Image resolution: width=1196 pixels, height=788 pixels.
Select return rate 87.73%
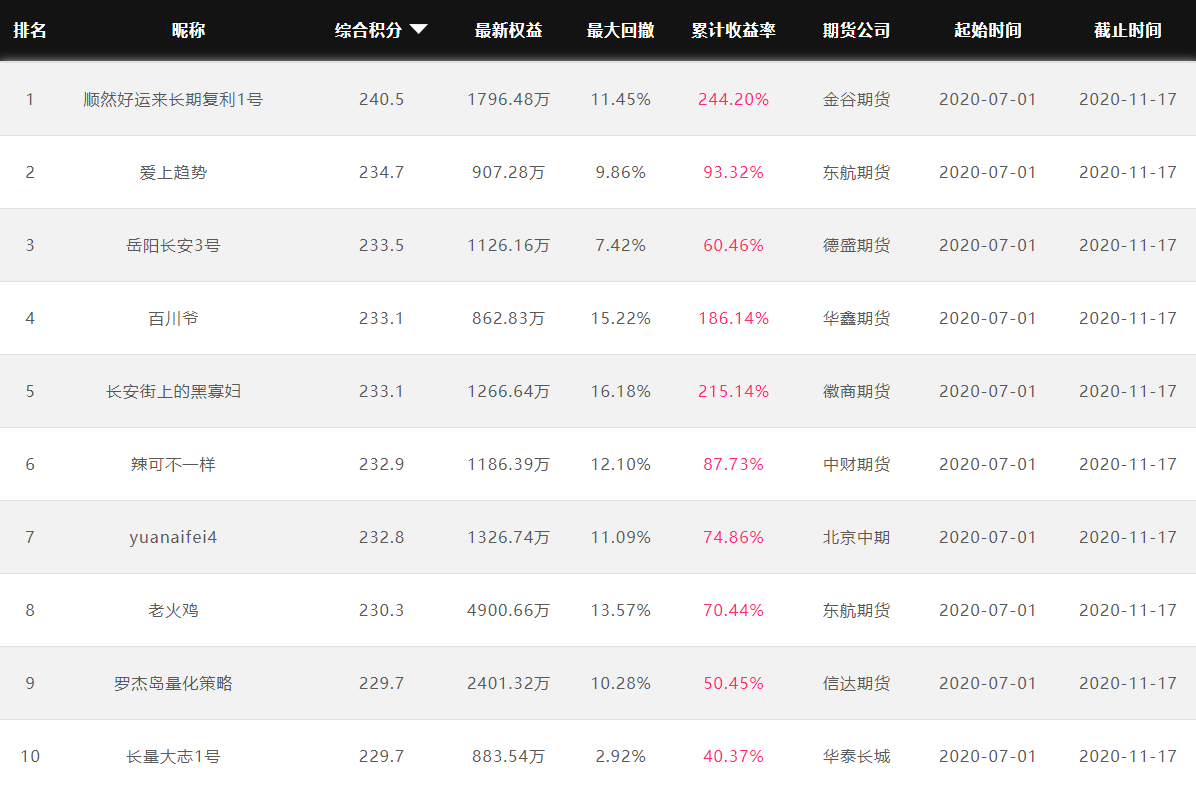[733, 465]
